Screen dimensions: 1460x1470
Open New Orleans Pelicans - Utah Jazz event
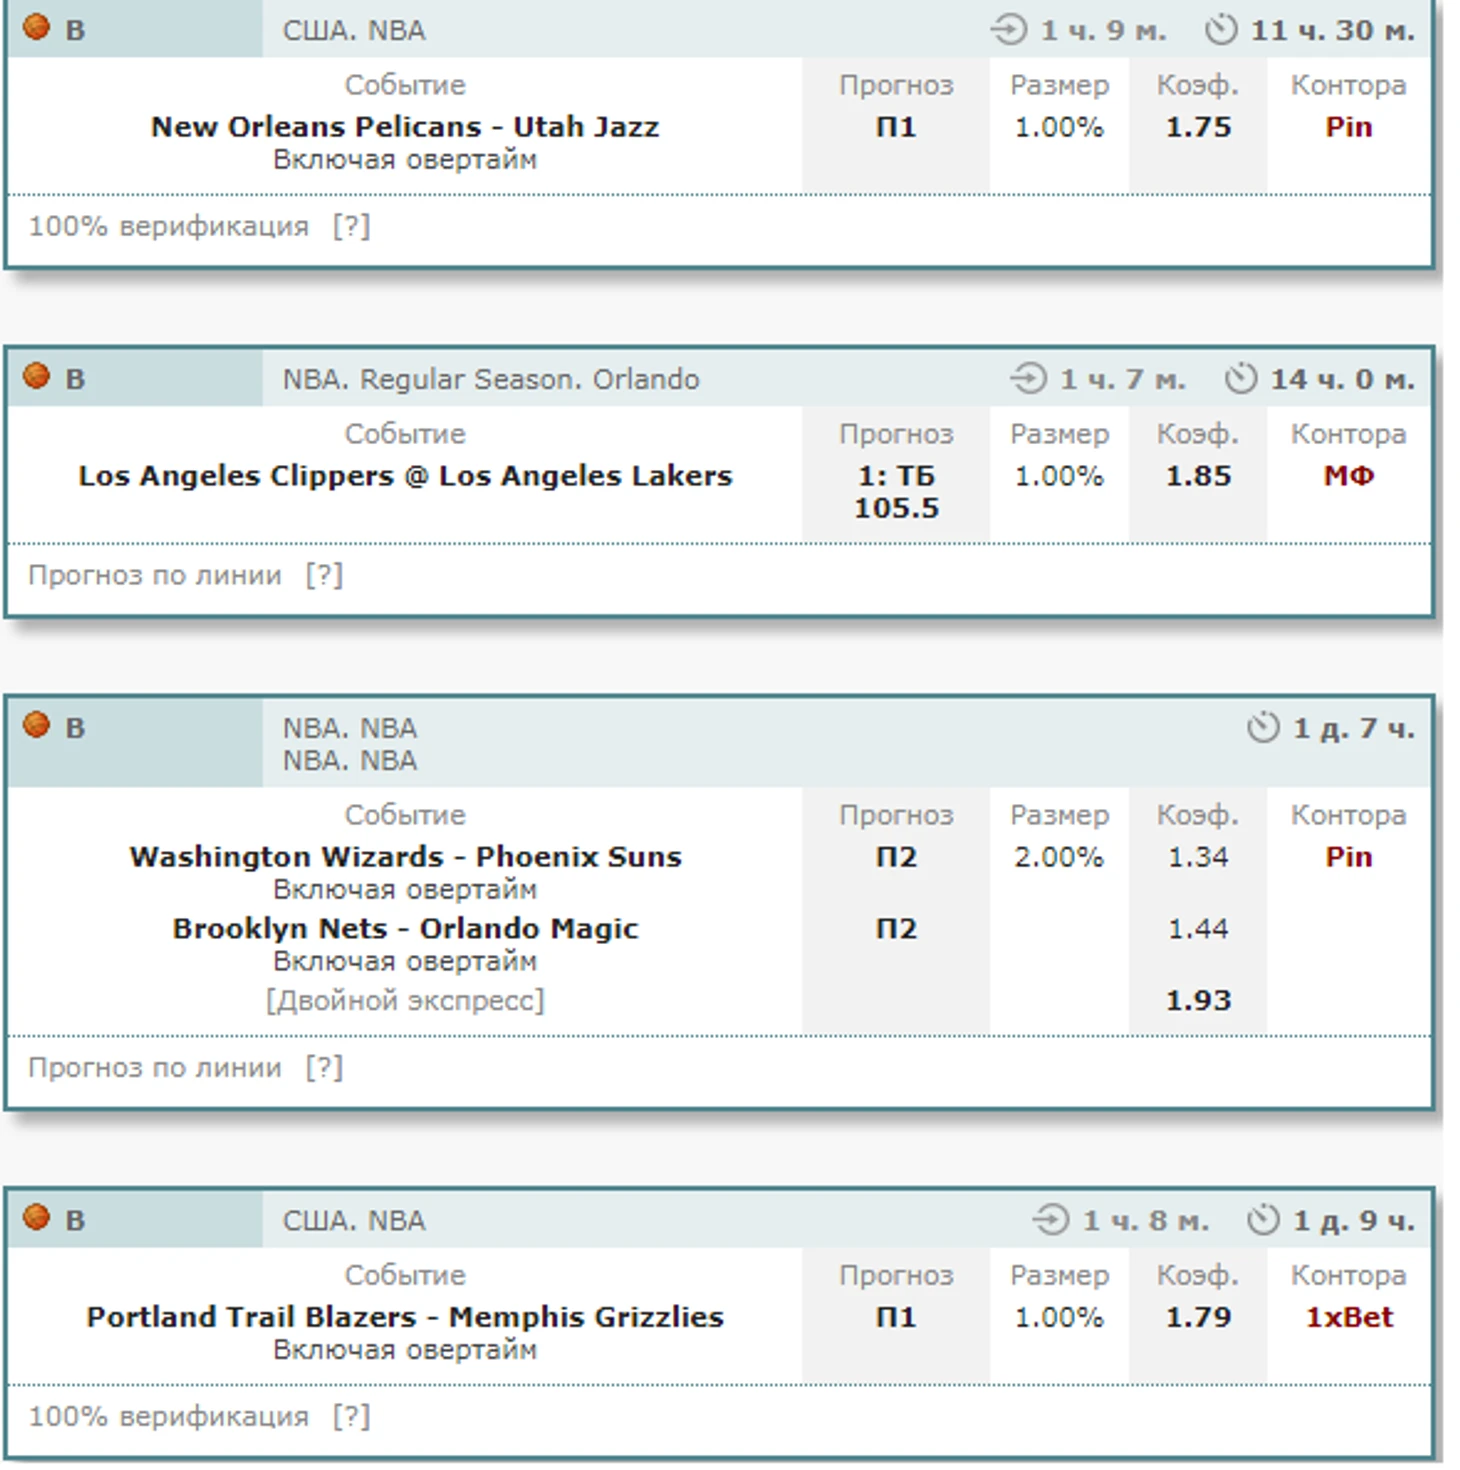[405, 127]
